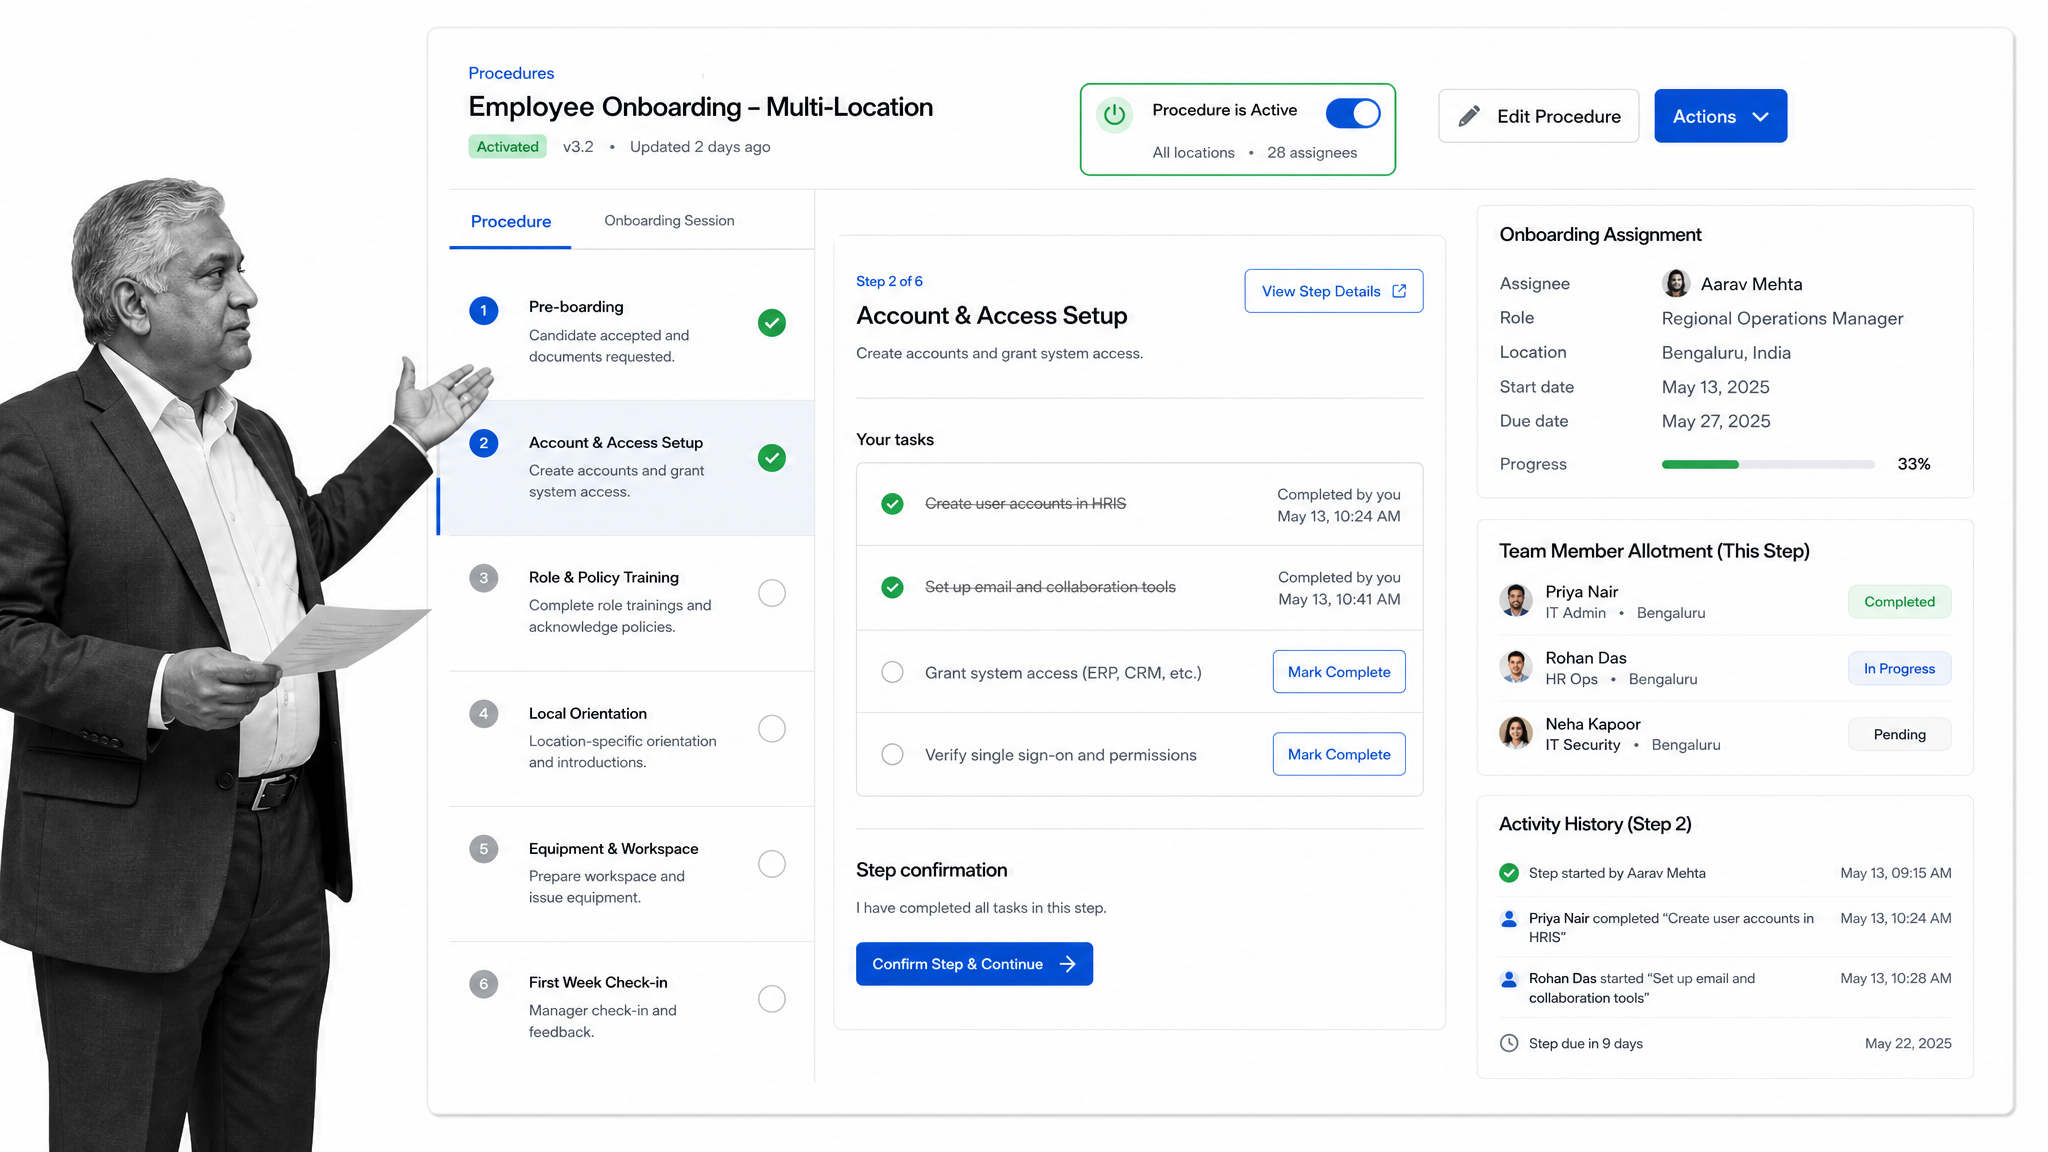This screenshot has width=2048, height=1152.
Task: Toggle the Procedure is Active switch
Action: (1353, 113)
